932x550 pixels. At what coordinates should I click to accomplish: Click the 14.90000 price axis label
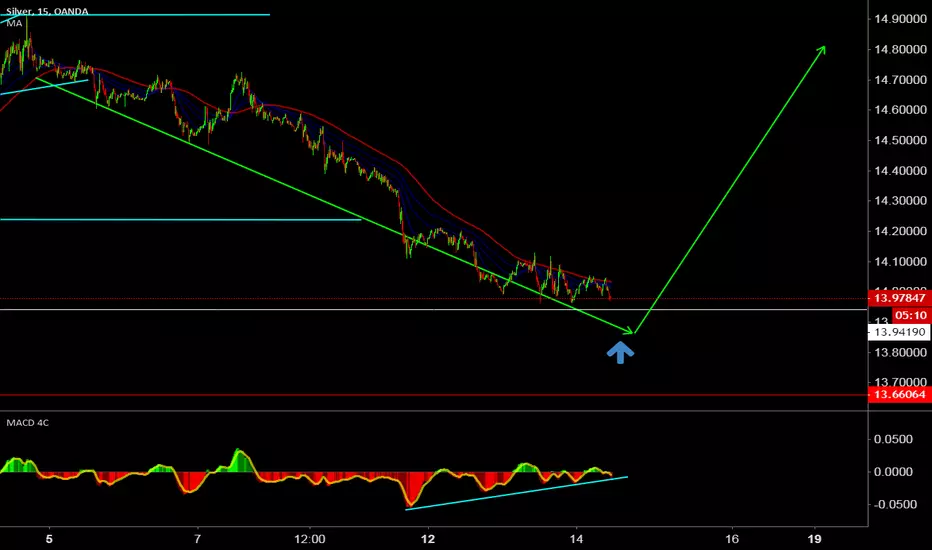[900, 19]
